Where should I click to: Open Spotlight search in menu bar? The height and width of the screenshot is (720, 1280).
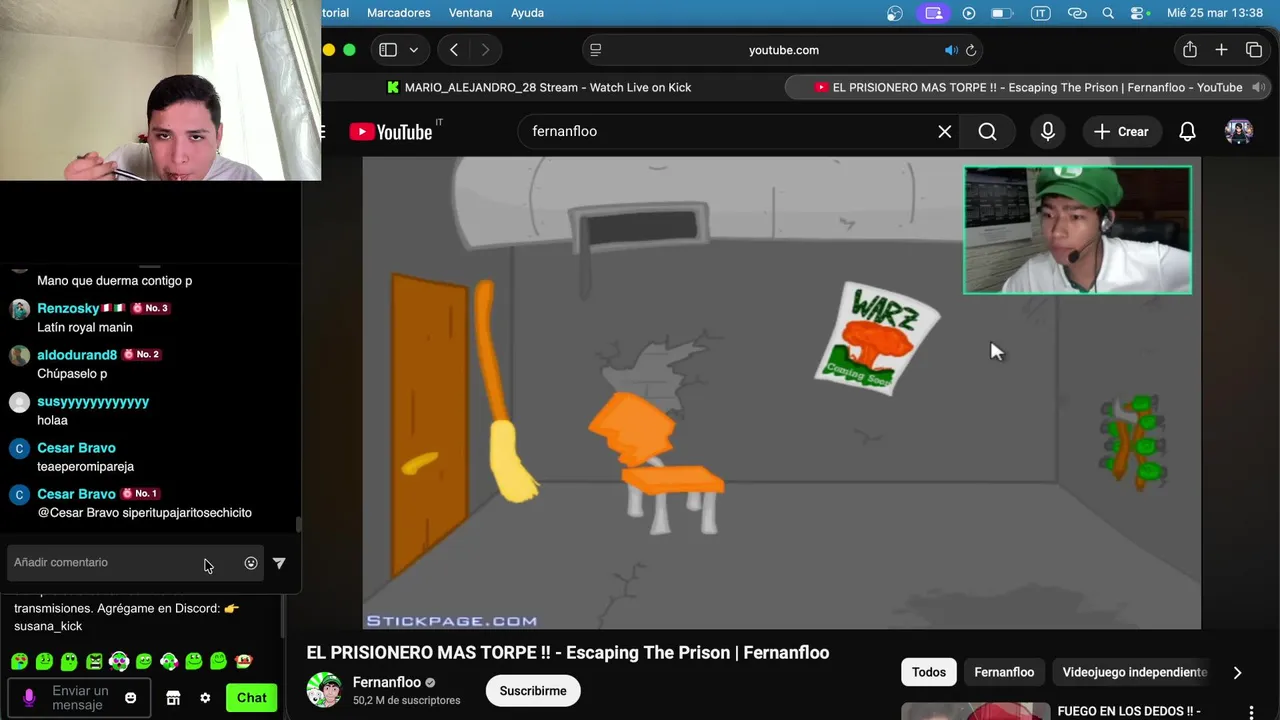(1108, 13)
